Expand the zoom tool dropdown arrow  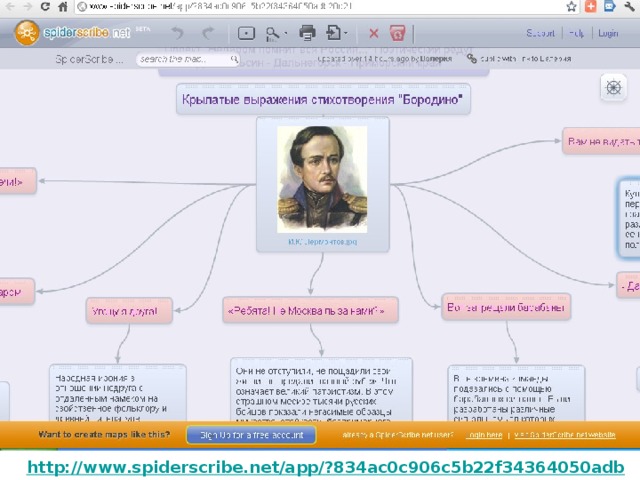[x=285, y=33]
